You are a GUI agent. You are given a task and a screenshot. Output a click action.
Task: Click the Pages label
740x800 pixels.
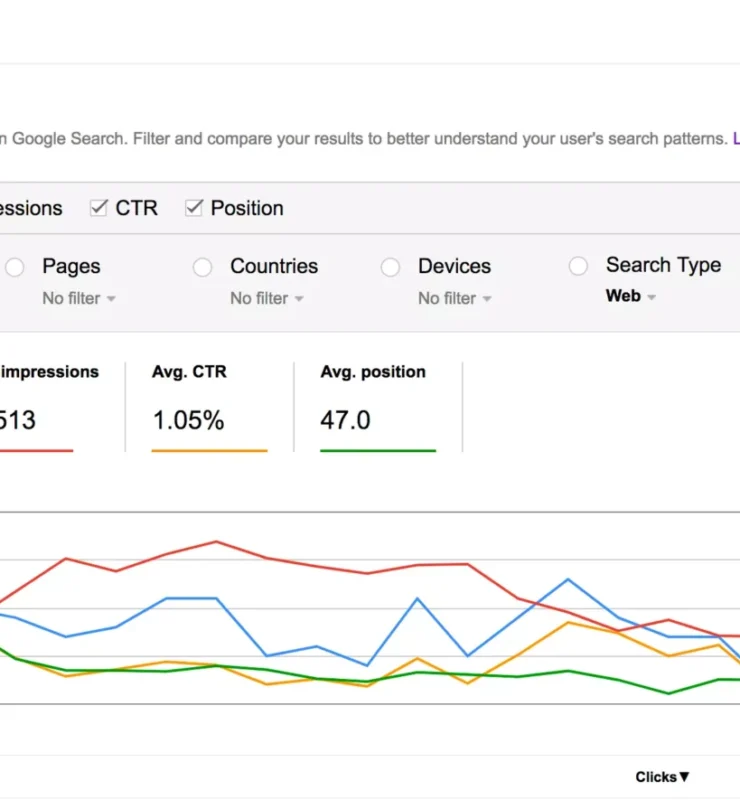[x=71, y=267]
